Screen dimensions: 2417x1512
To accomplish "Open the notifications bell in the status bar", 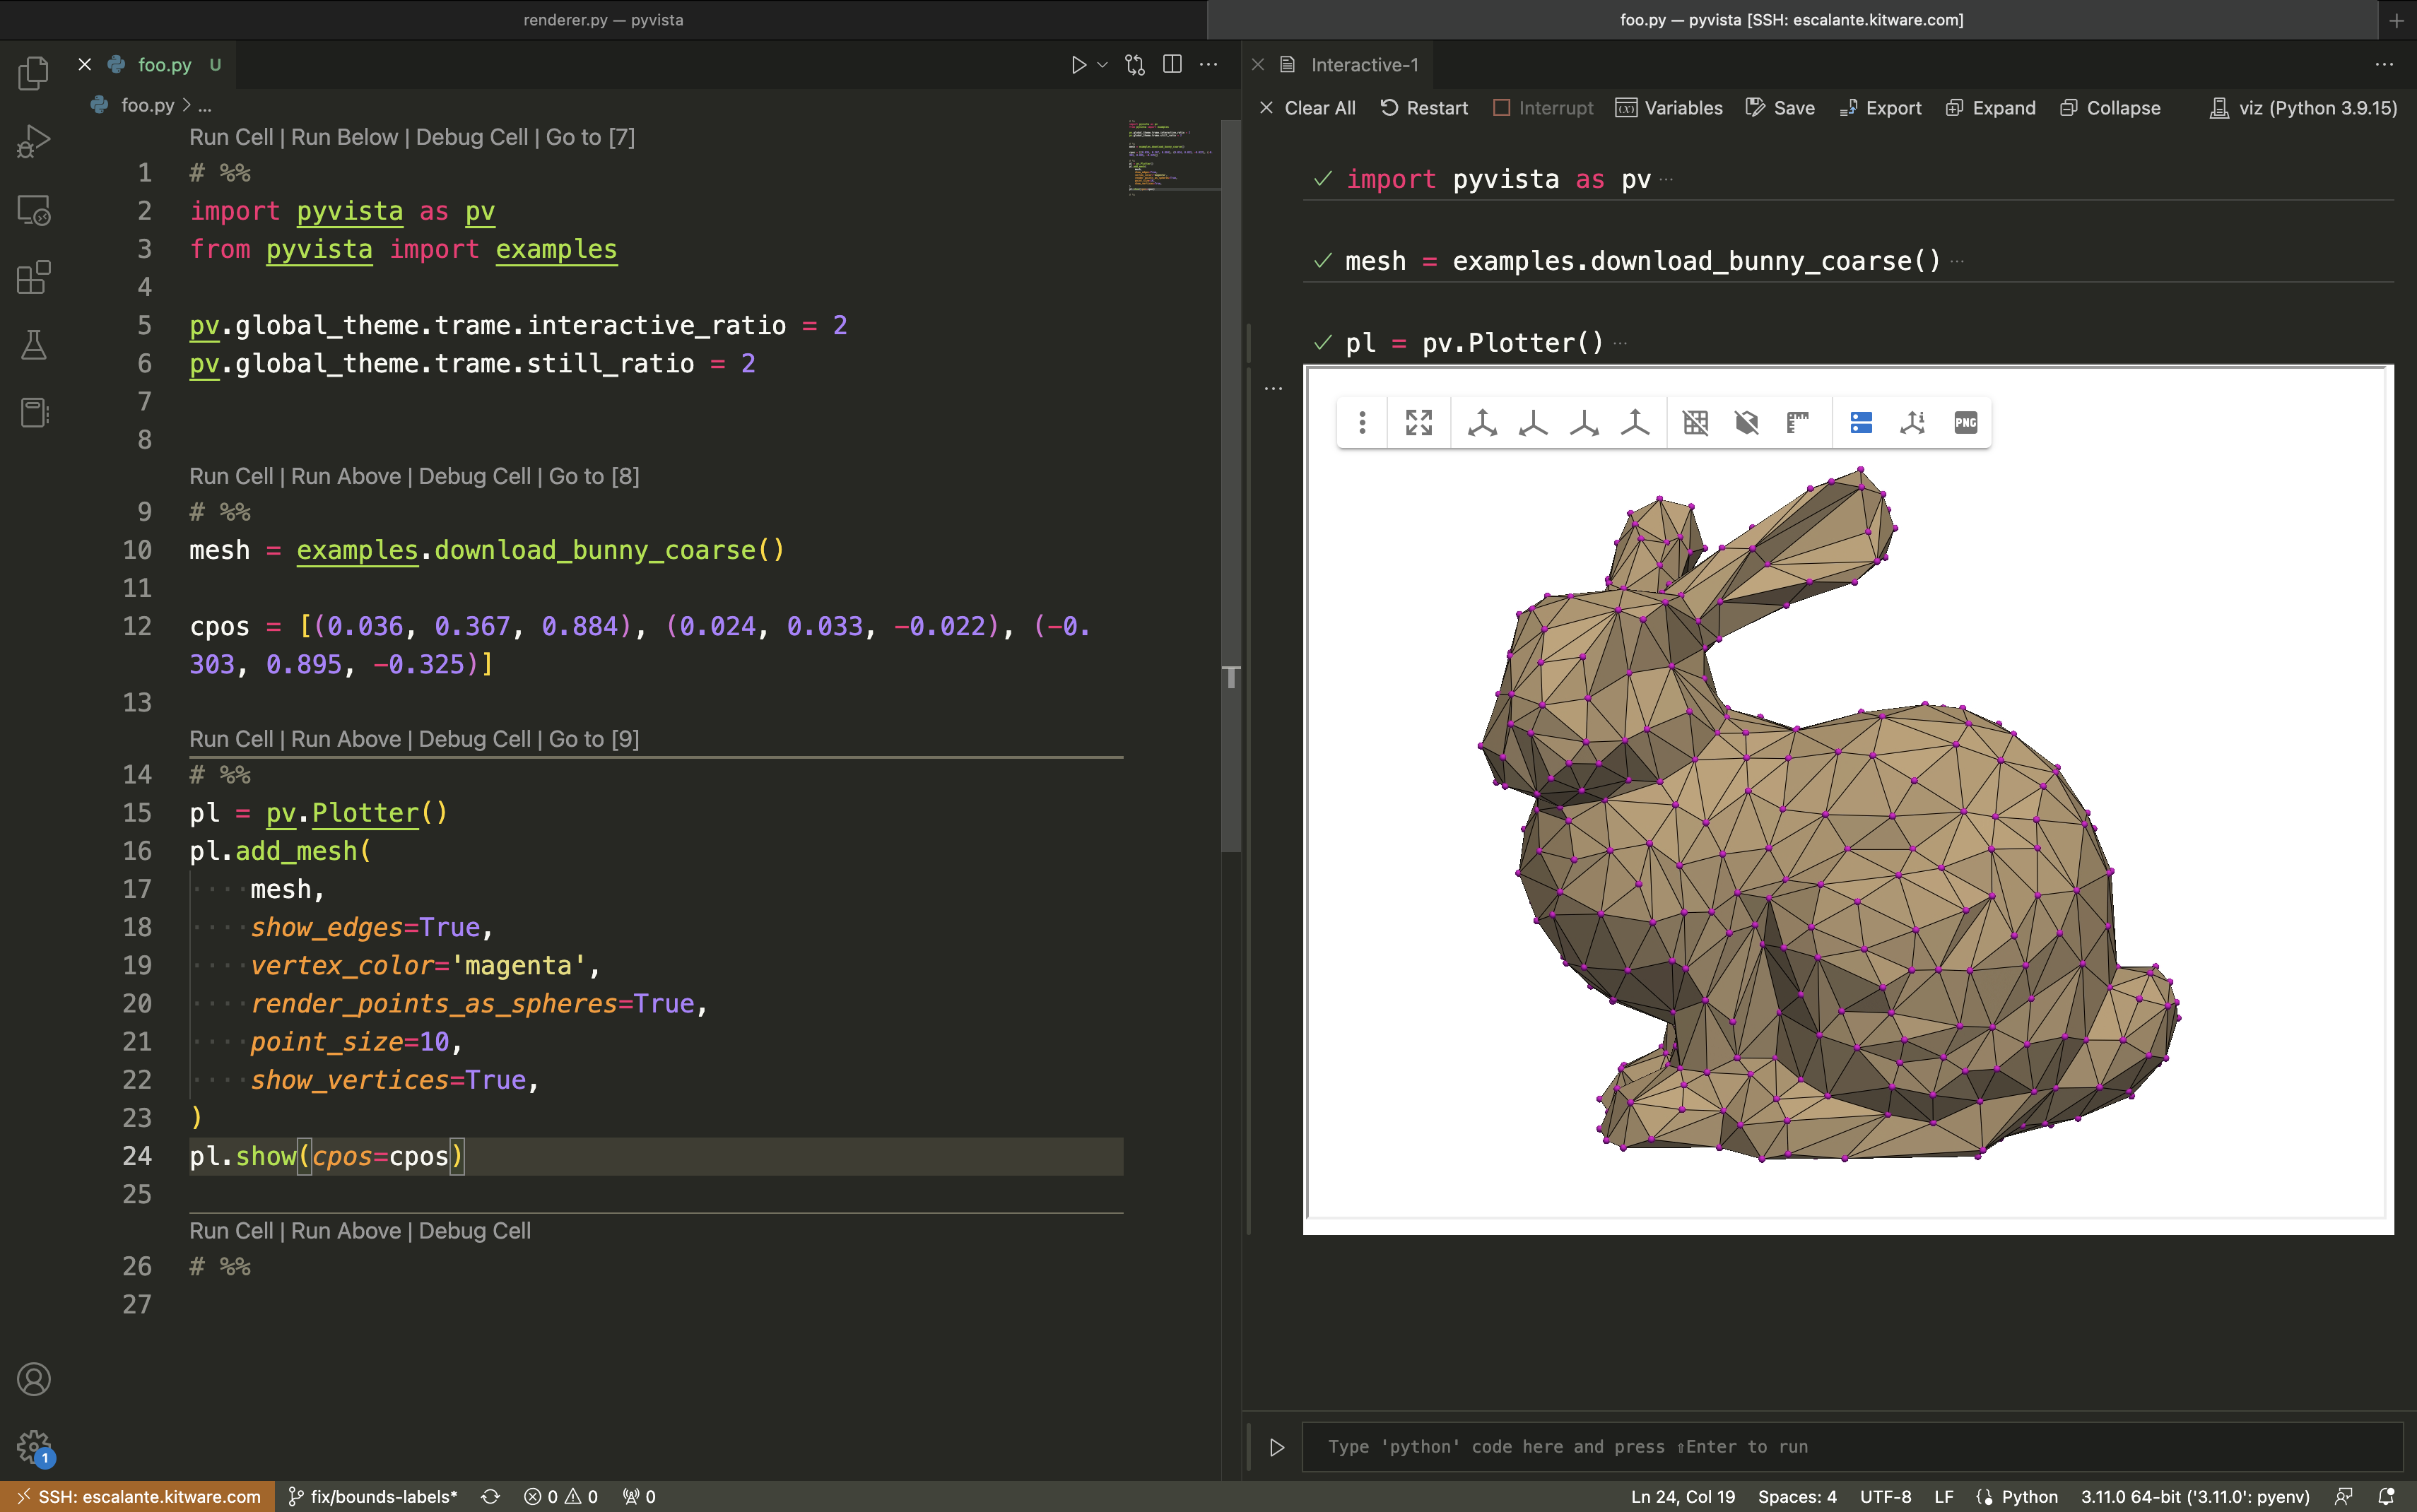I will tap(2386, 1497).
